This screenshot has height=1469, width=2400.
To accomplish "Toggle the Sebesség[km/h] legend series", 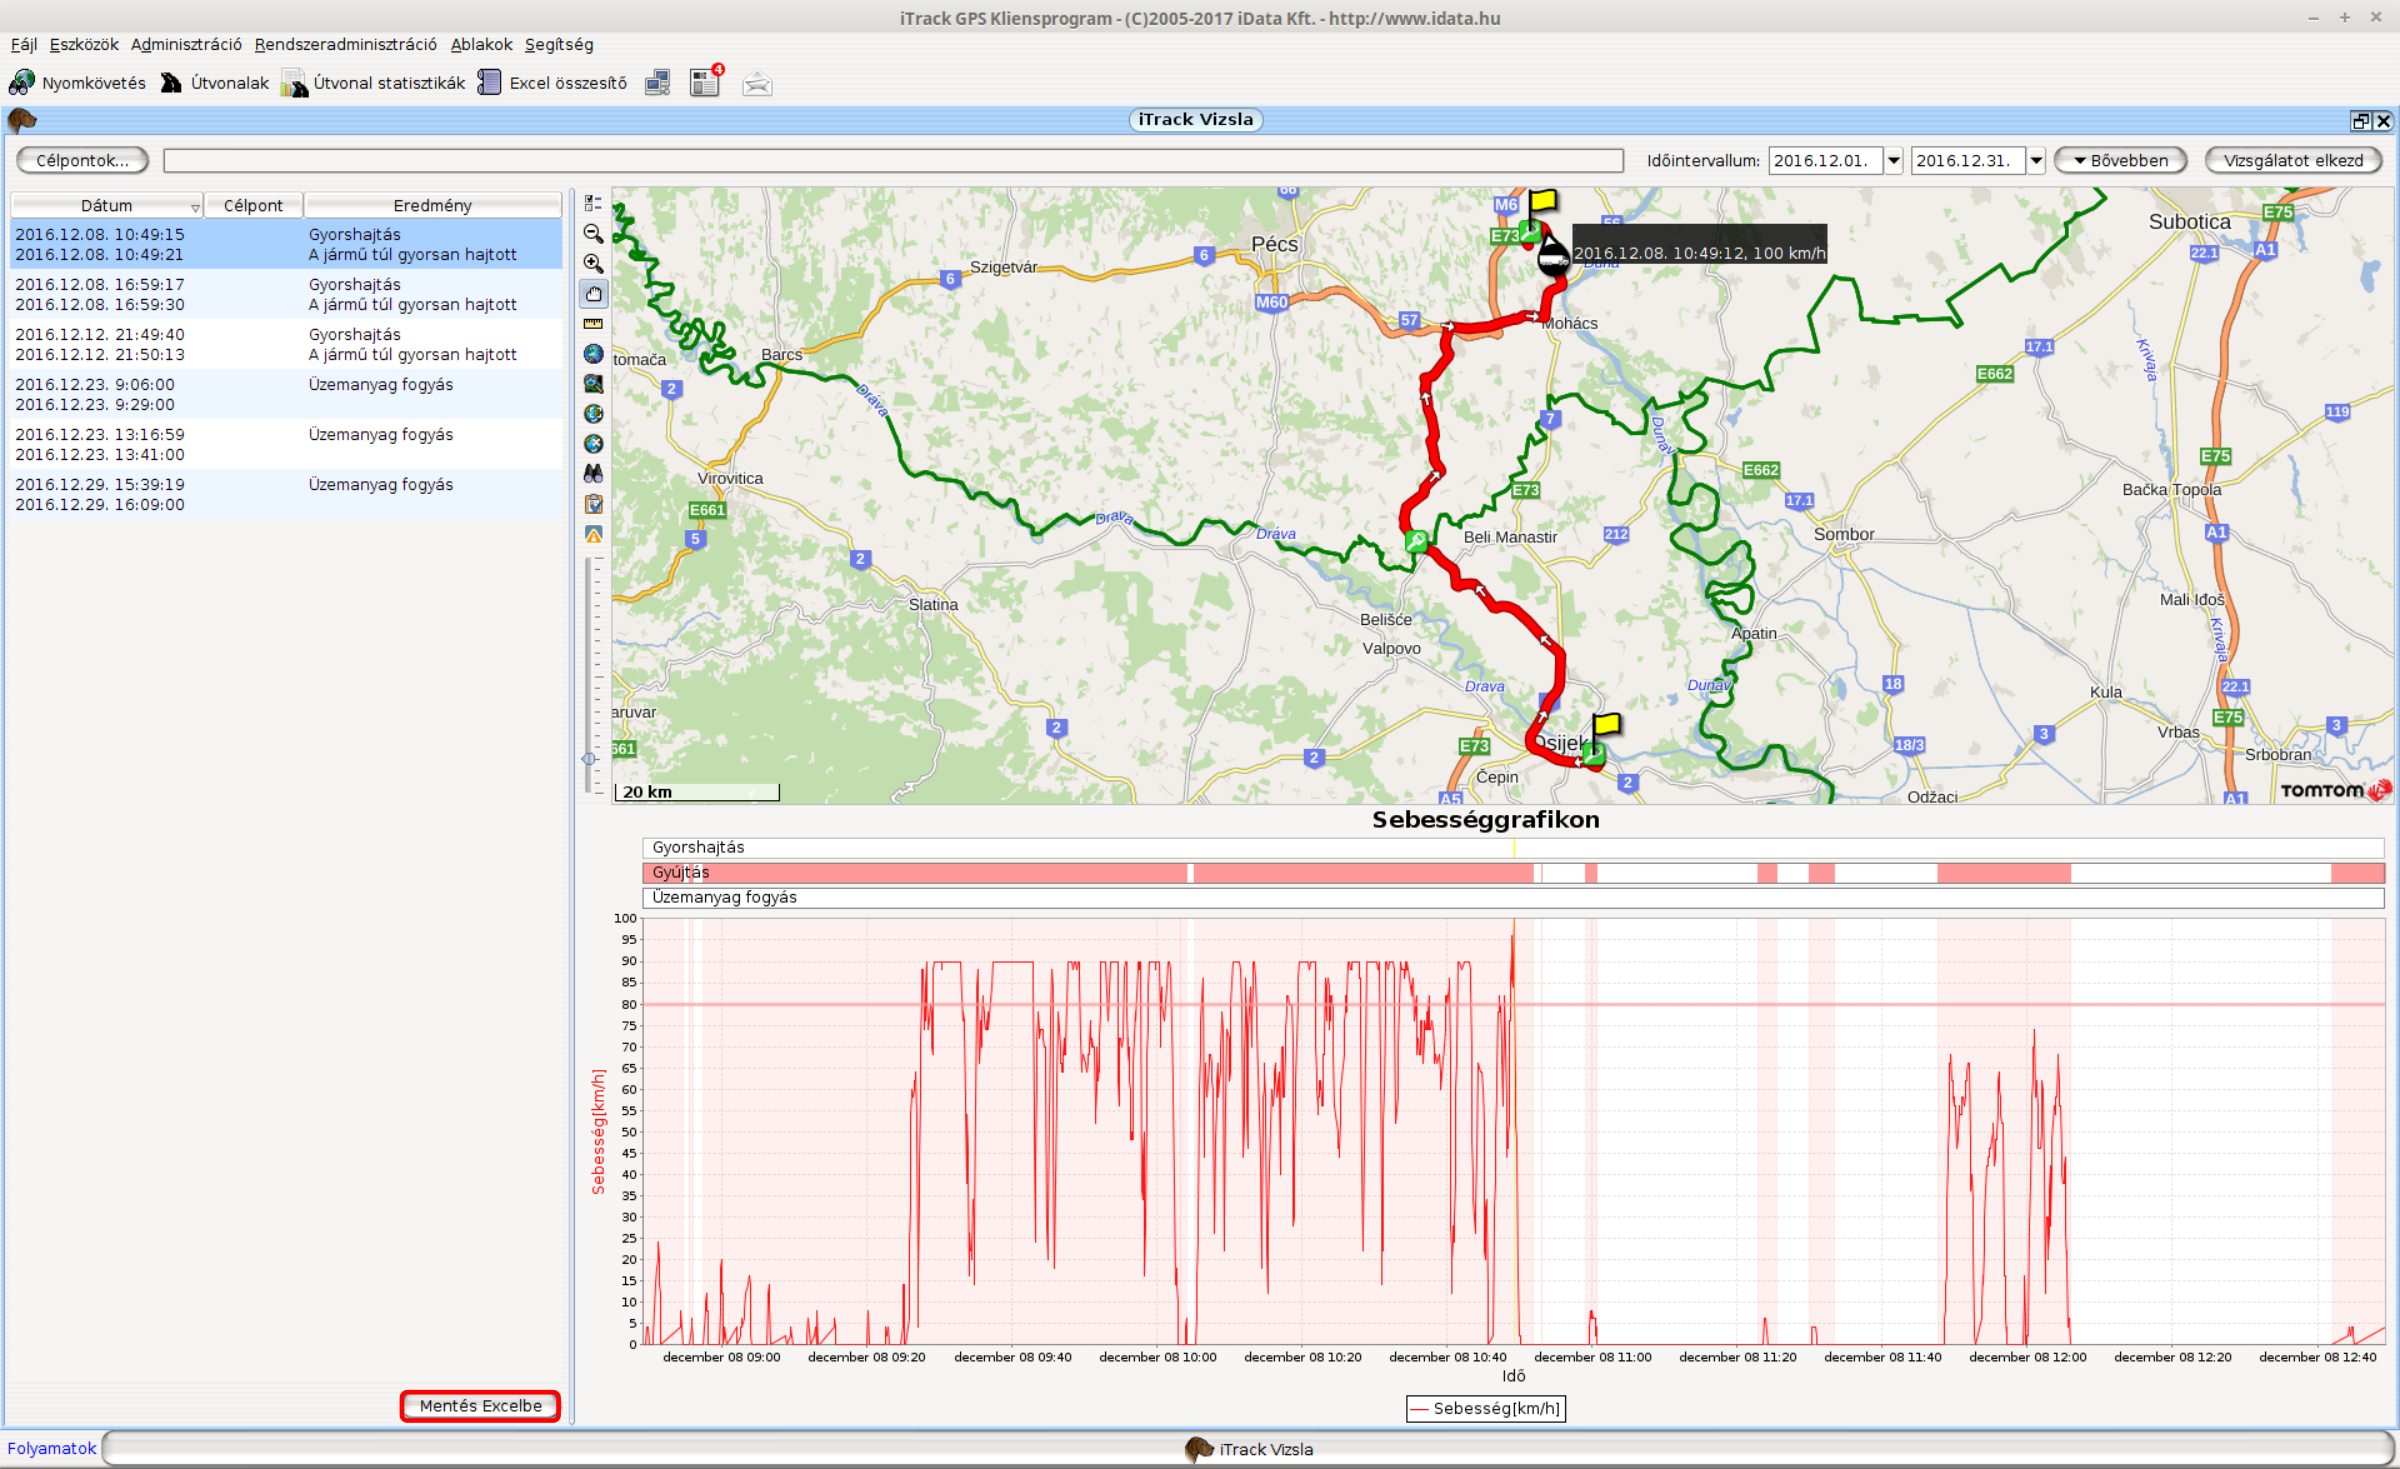I will [x=1485, y=1408].
